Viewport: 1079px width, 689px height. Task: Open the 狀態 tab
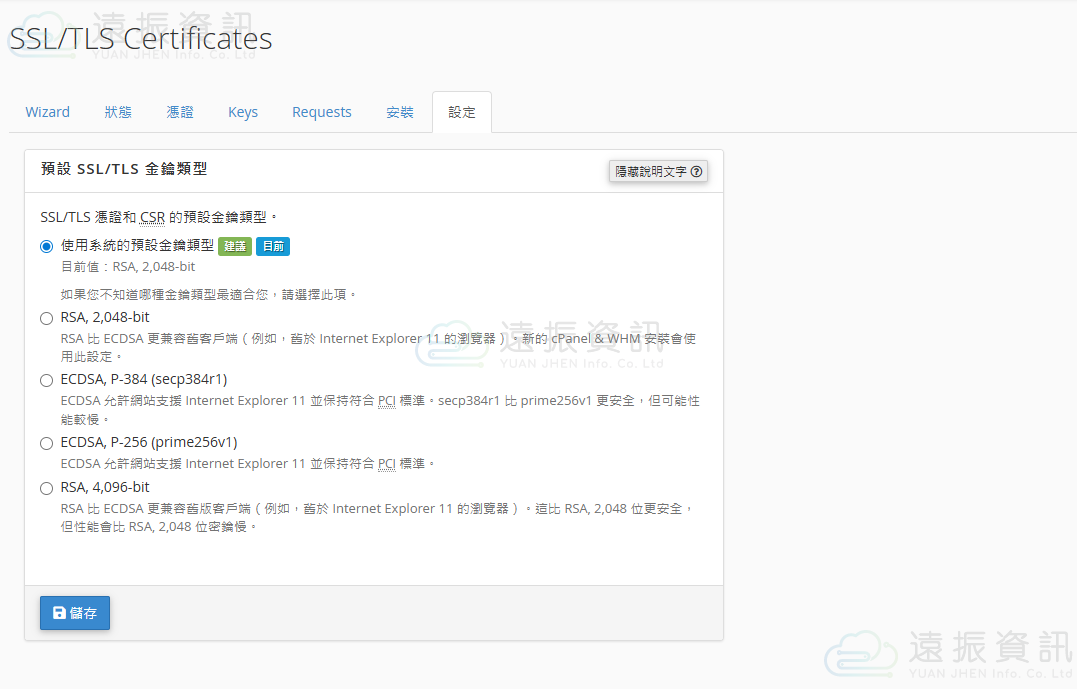[117, 112]
